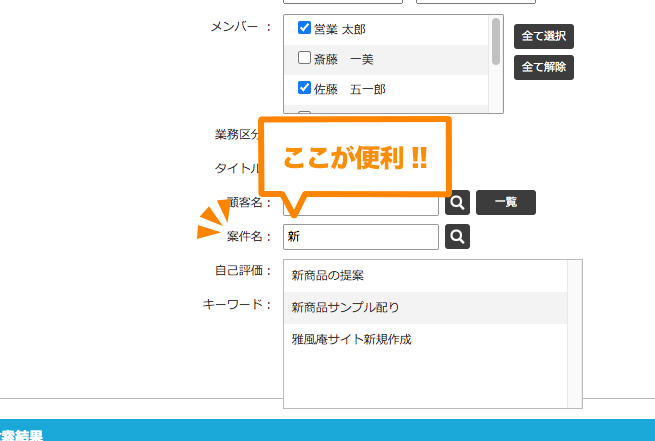Select the 雅風庵サイト新規作成 suggestion

click(x=425, y=339)
